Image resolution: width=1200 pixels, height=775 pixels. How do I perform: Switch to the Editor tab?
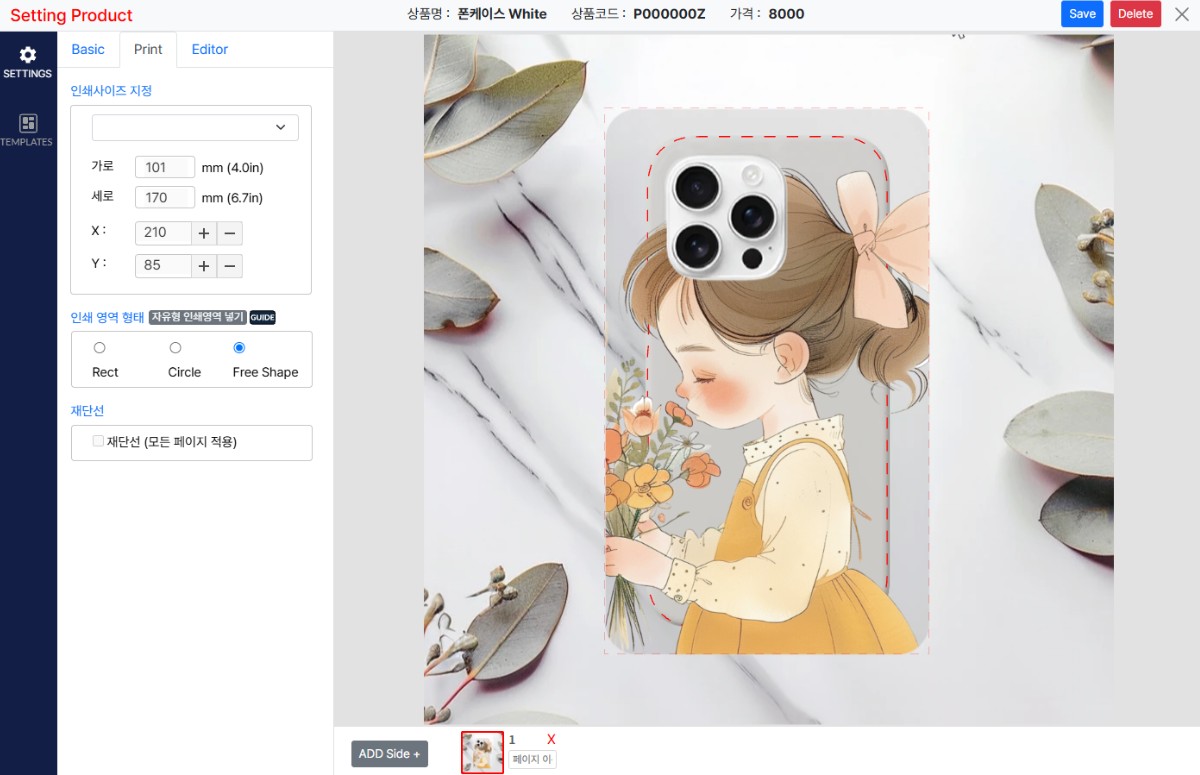(210, 49)
